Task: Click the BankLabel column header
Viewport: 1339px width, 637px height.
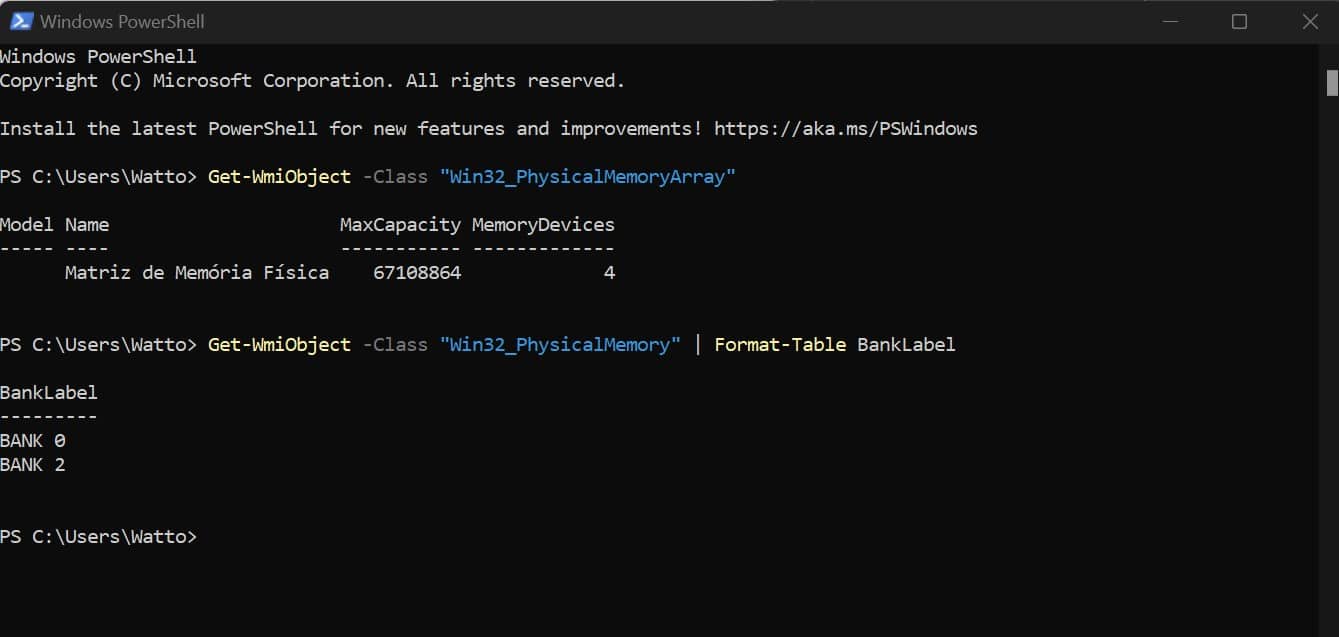Action: (x=49, y=393)
